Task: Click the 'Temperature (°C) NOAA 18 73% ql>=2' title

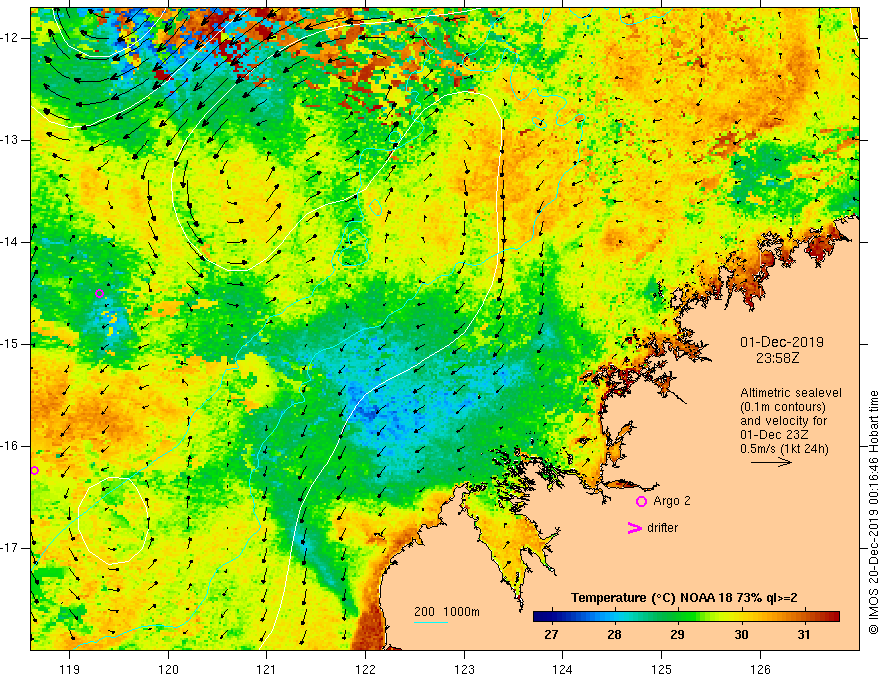Action: point(684,598)
